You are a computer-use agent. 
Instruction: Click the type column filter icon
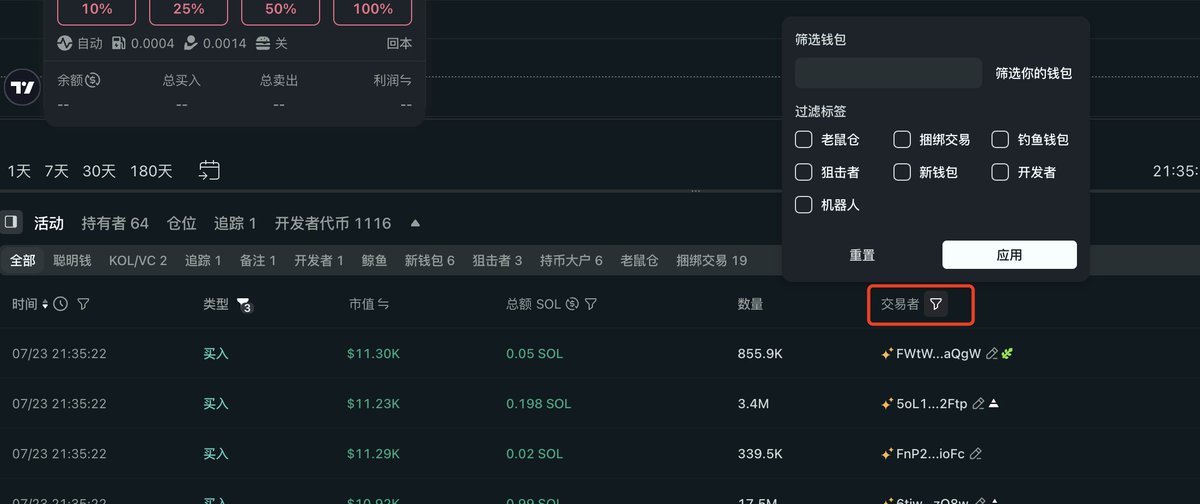click(244, 304)
